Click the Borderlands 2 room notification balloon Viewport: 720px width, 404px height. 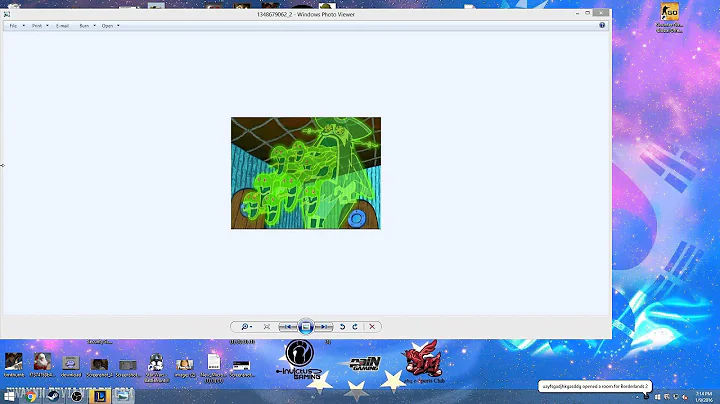click(x=595, y=386)
